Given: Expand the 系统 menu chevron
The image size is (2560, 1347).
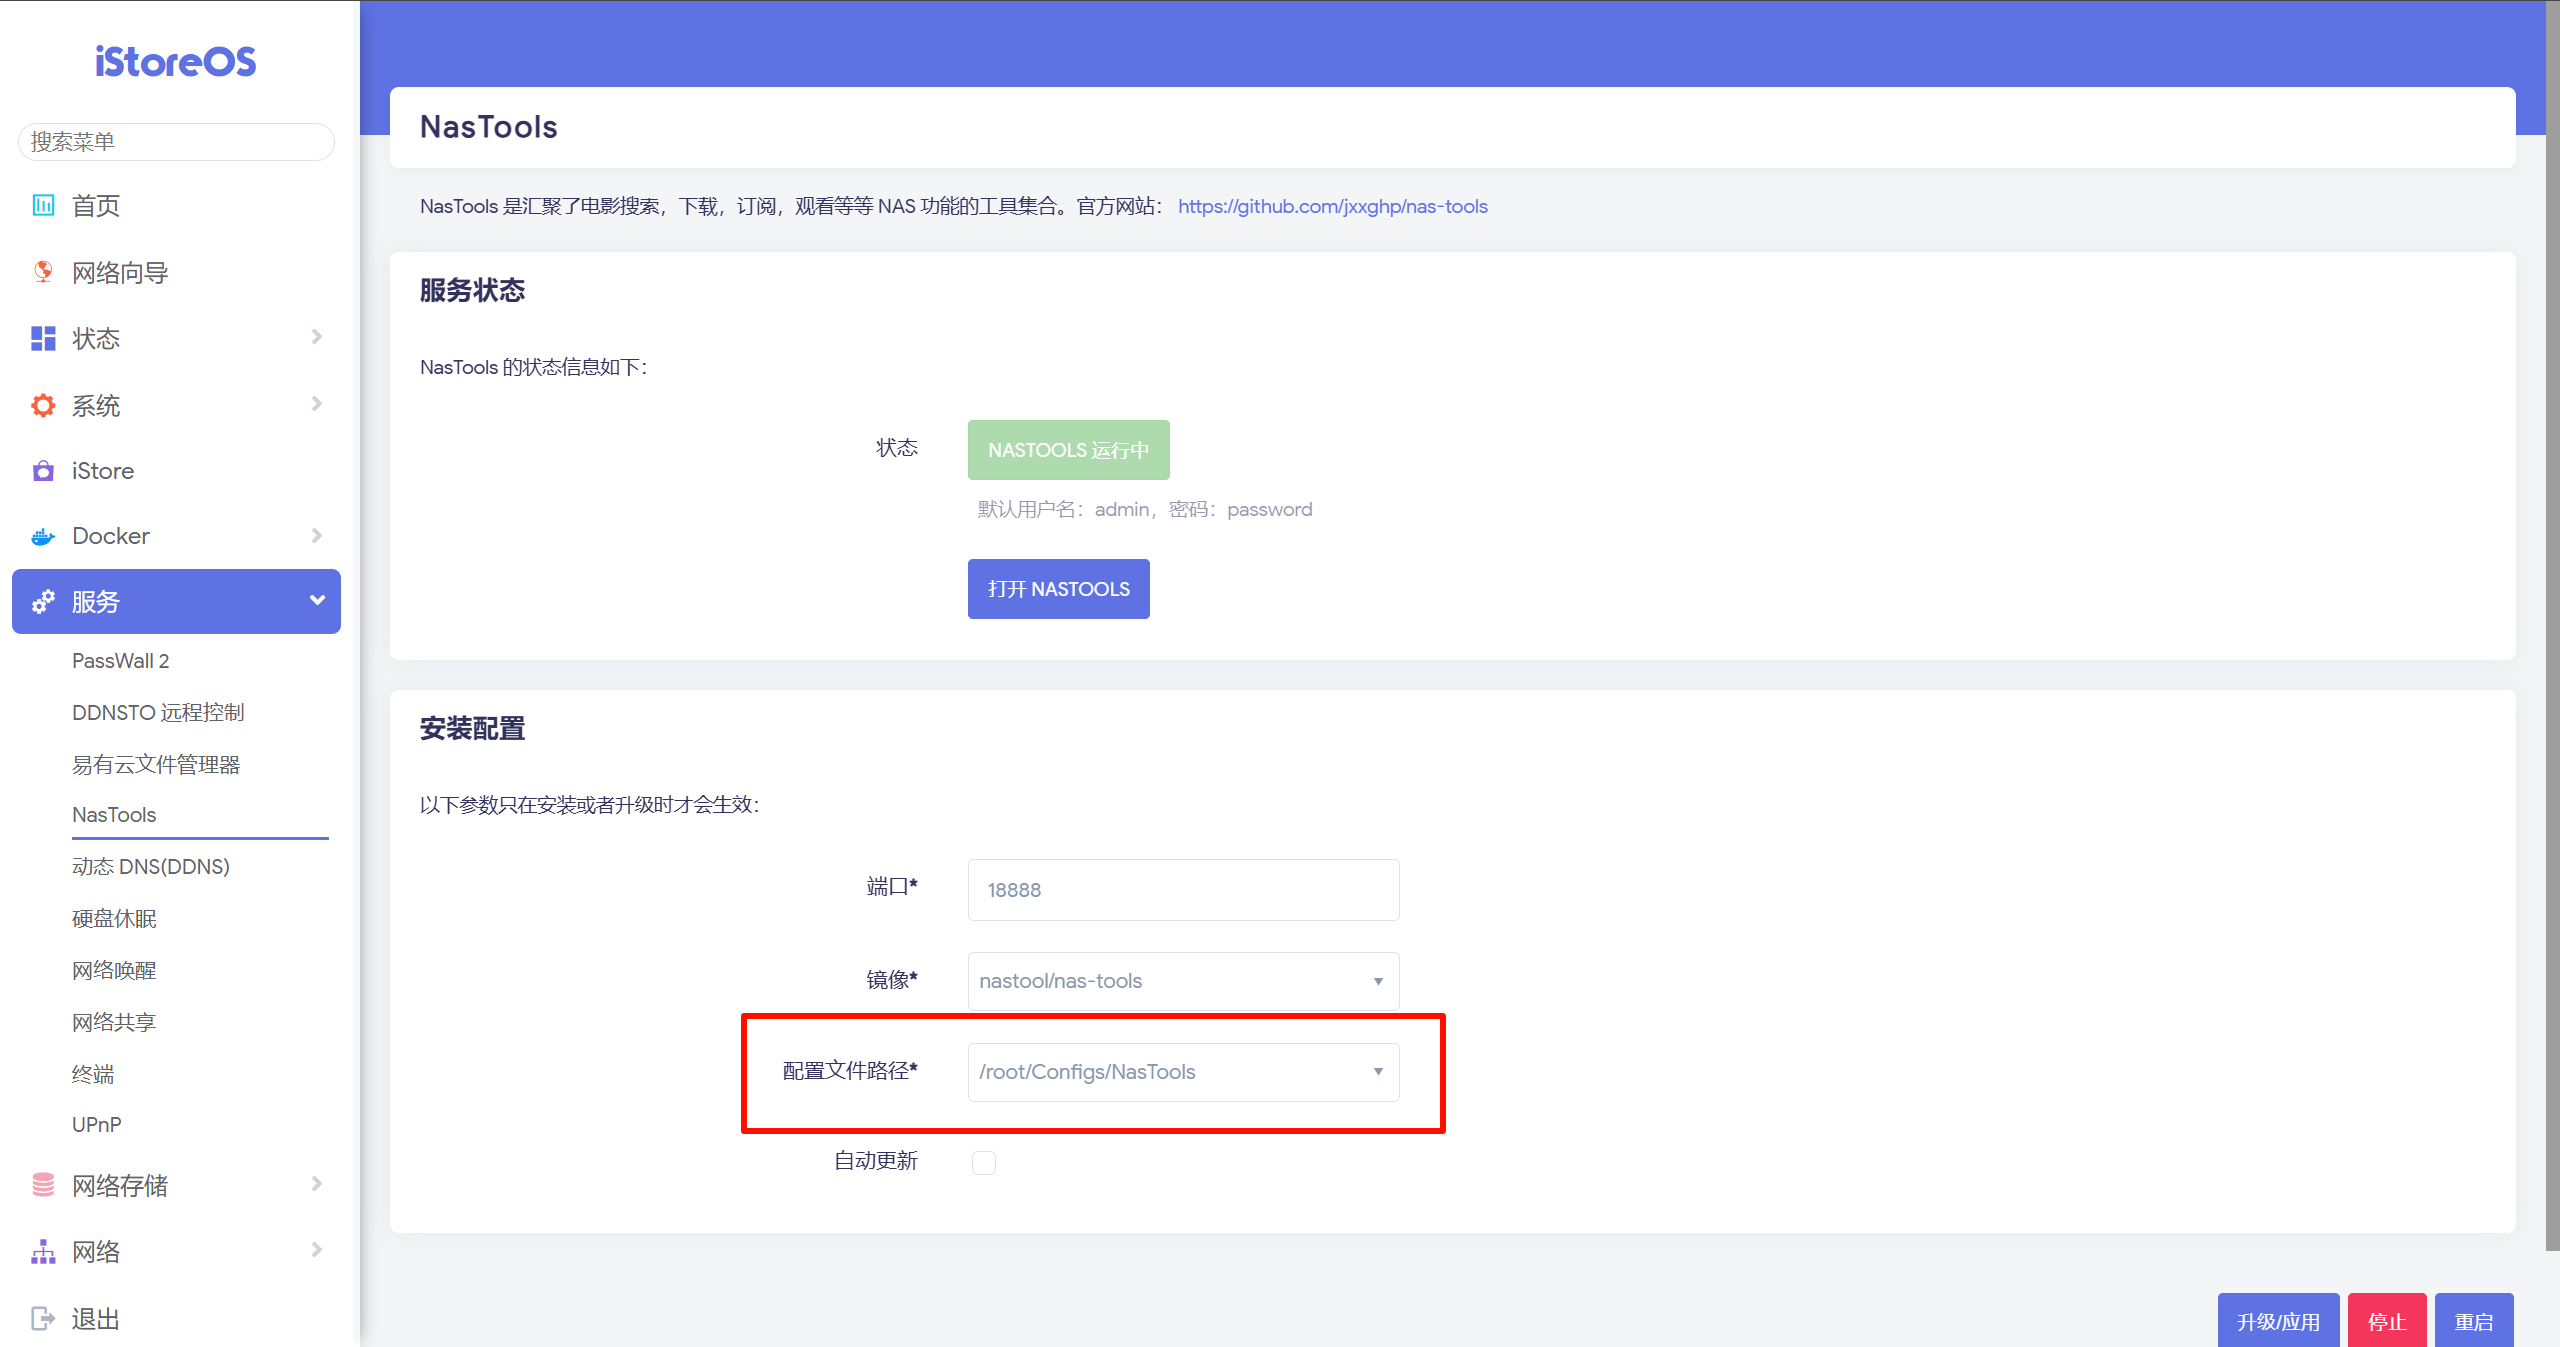Looking at the screenshot, I should pos(317,404).
